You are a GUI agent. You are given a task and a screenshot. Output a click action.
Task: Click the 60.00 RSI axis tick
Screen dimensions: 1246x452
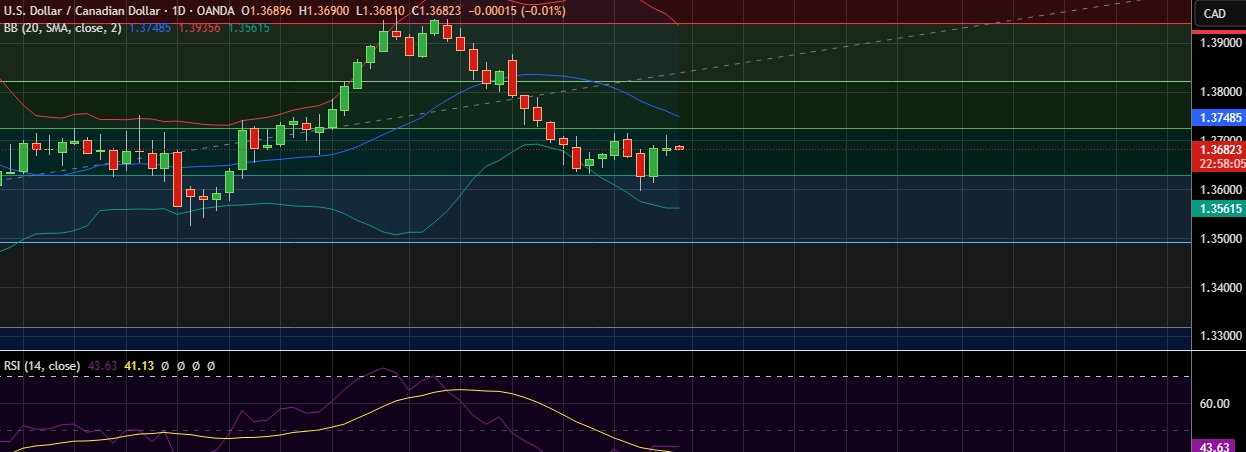coord(1214,403)
